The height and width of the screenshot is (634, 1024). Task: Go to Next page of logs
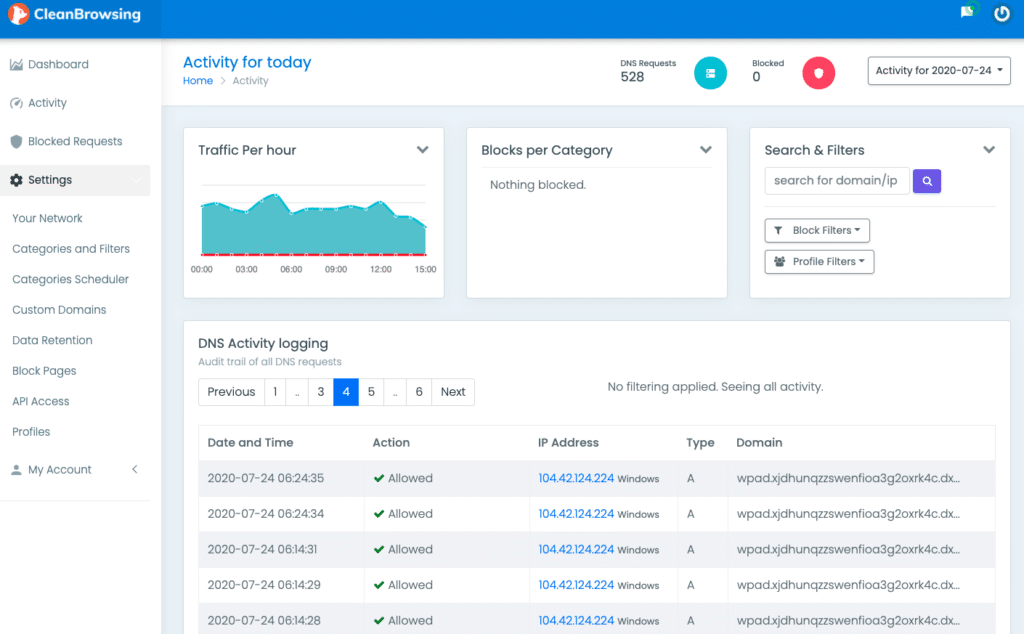[x=453, y=392]
